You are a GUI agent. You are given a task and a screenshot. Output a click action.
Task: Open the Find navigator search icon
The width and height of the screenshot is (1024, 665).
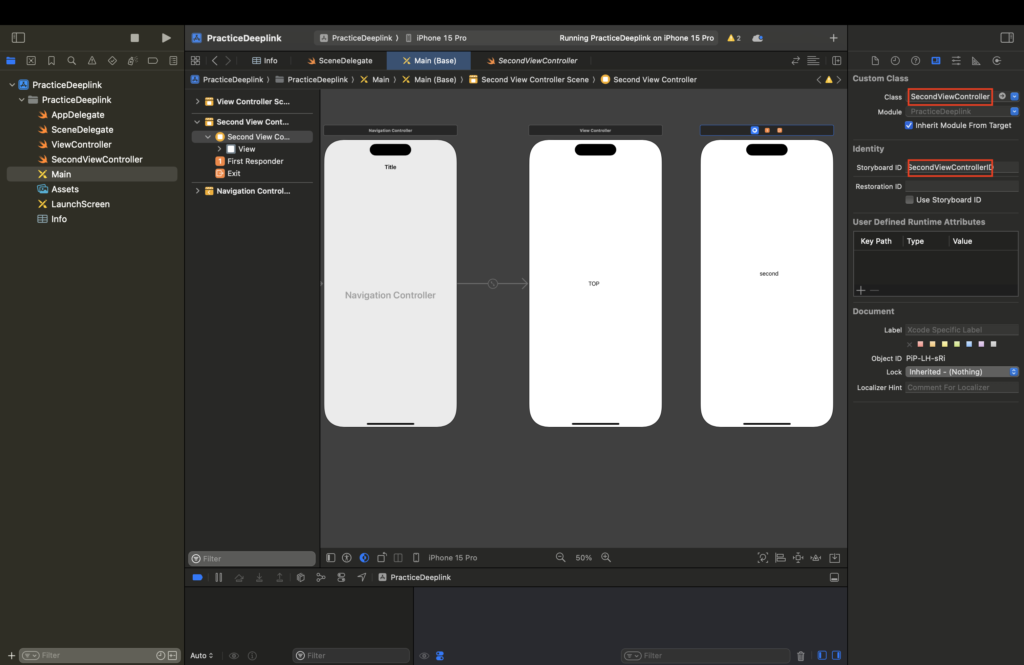point(72,61)
